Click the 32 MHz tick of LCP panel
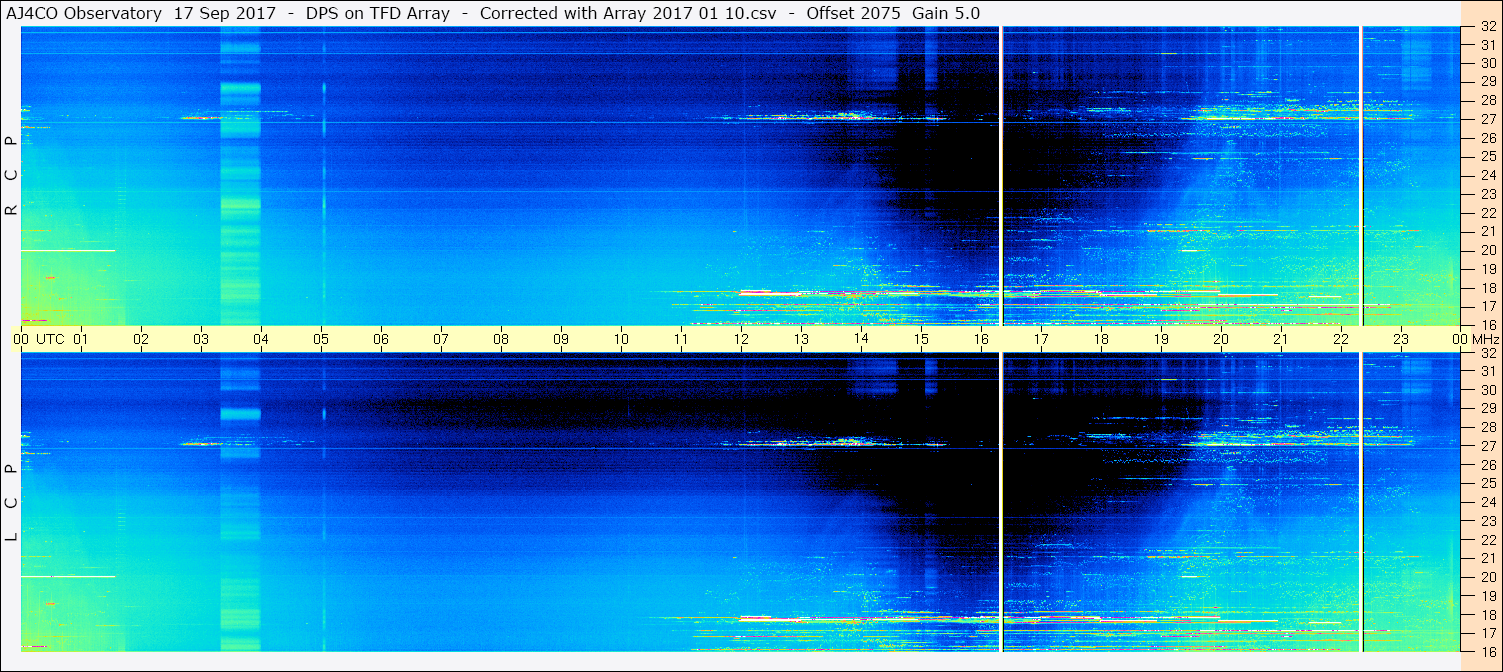 (1487, 353)
